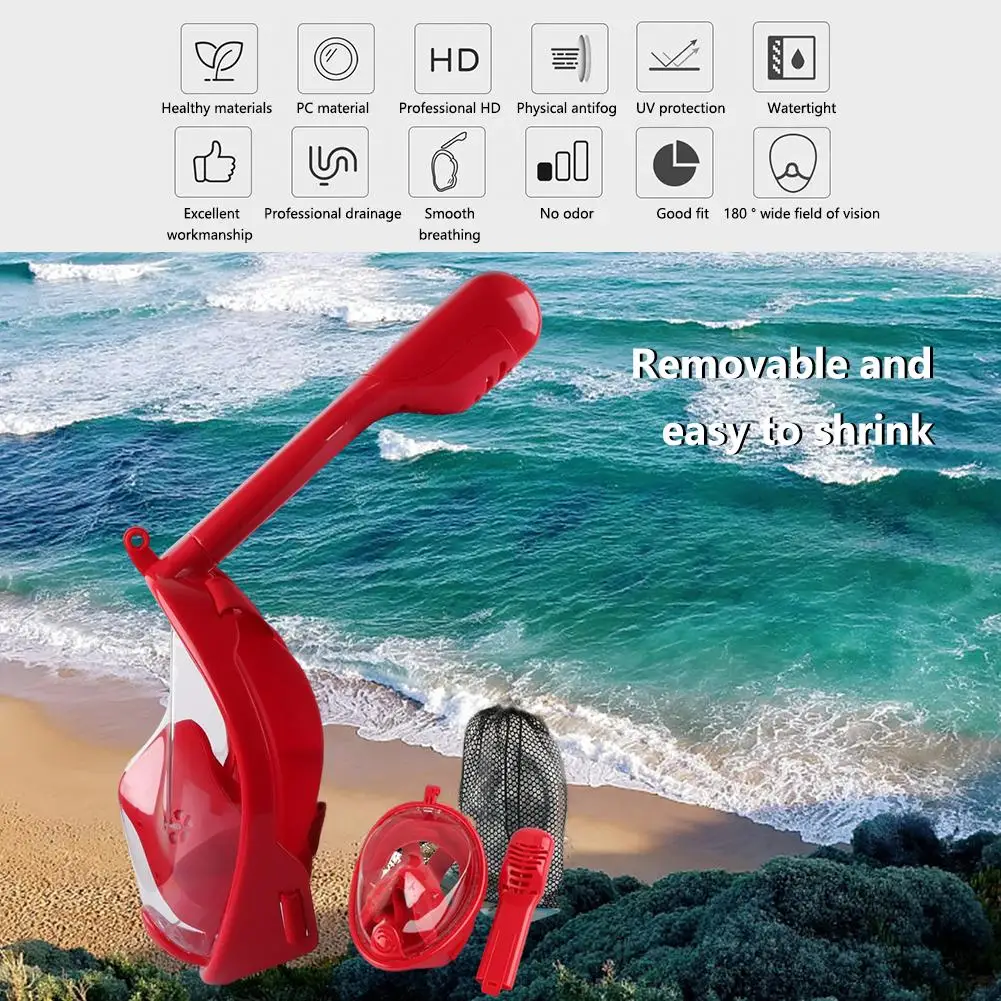Click the 'Professional HD' label
Viewport: 1001px width, 1001px height.
(449, 108)
